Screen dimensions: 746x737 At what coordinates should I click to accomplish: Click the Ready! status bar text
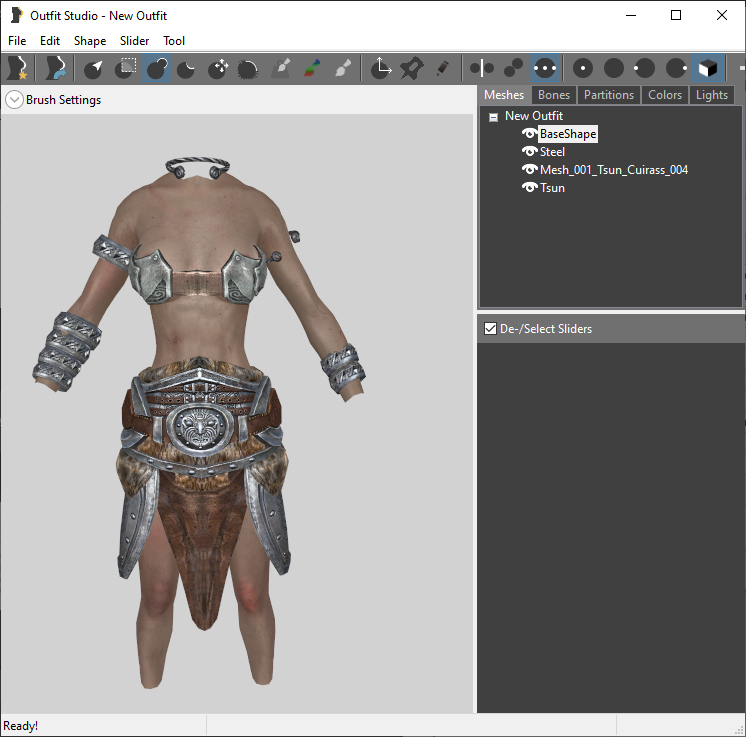point(20,726)
